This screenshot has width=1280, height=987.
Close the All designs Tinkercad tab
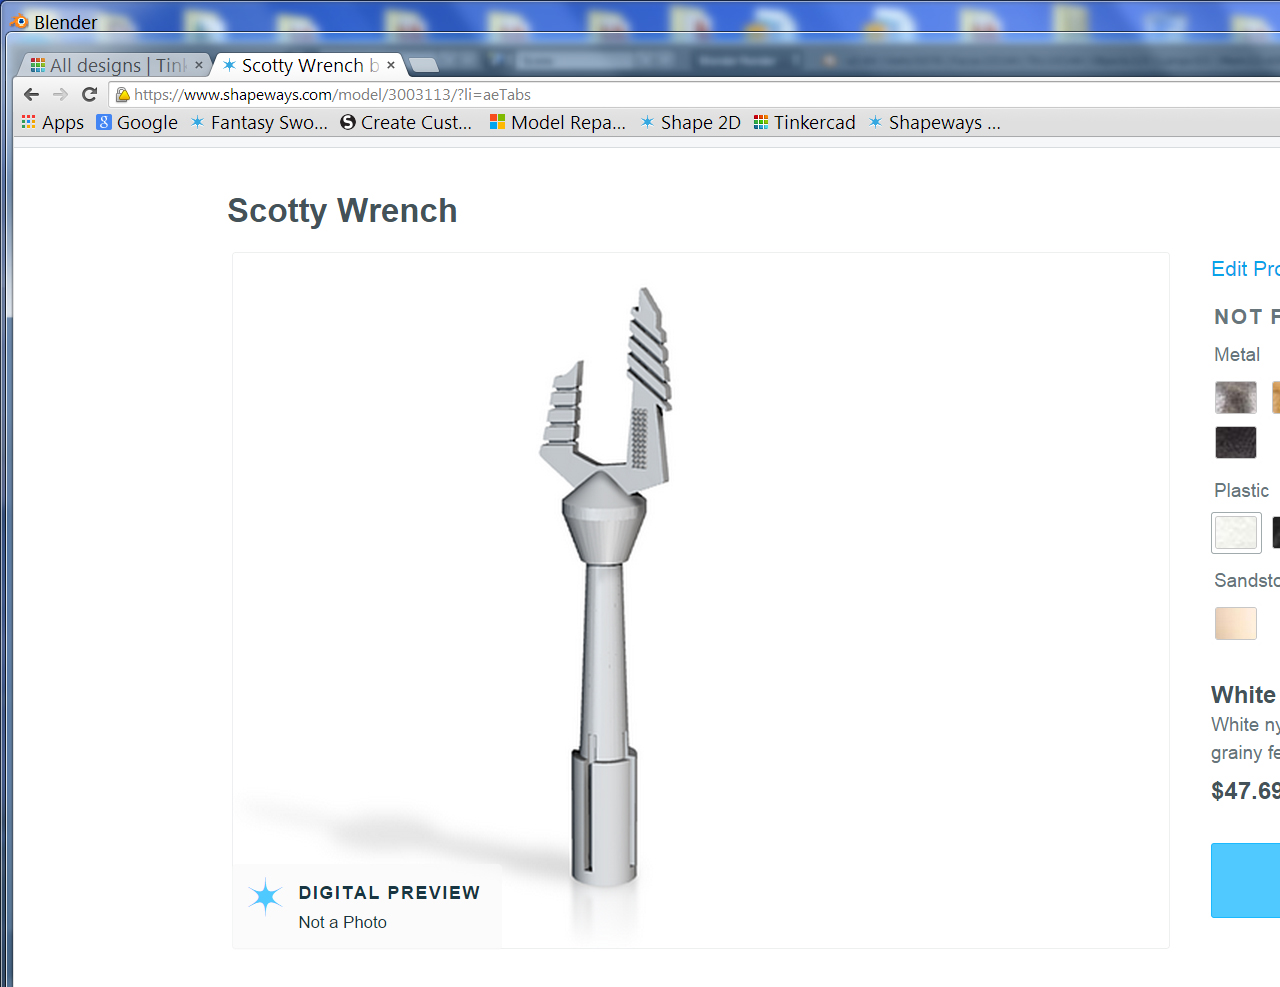[199, 65]
